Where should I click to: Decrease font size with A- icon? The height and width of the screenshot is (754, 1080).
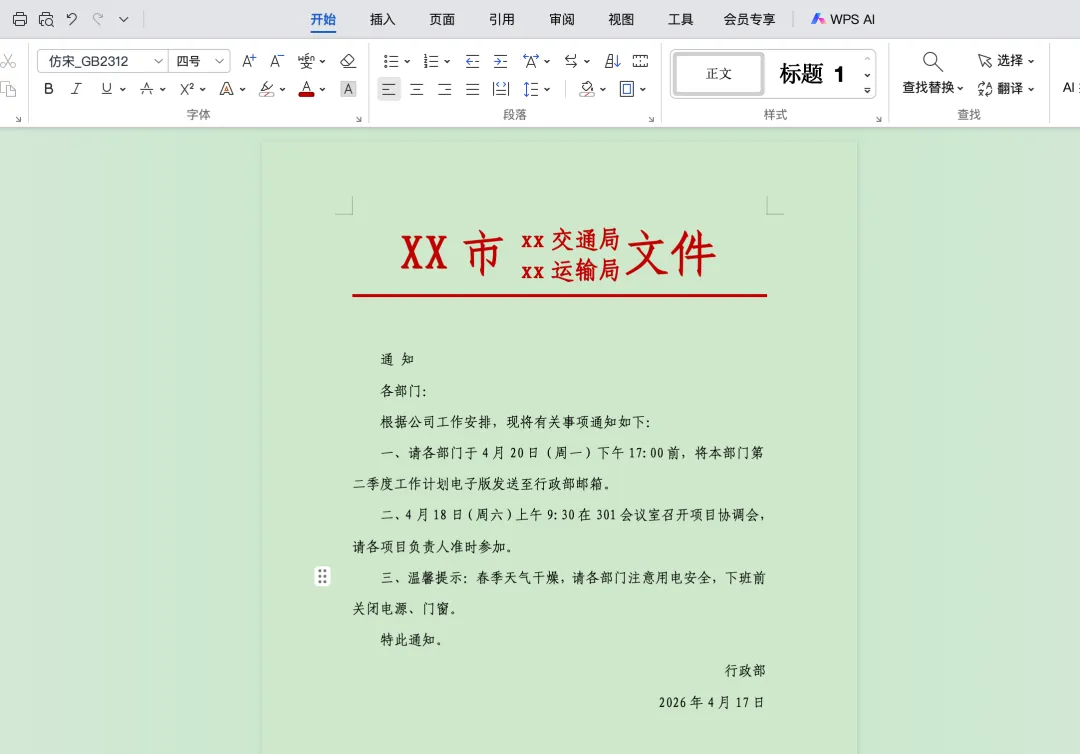pyautogui.click(x=276, y=61)
